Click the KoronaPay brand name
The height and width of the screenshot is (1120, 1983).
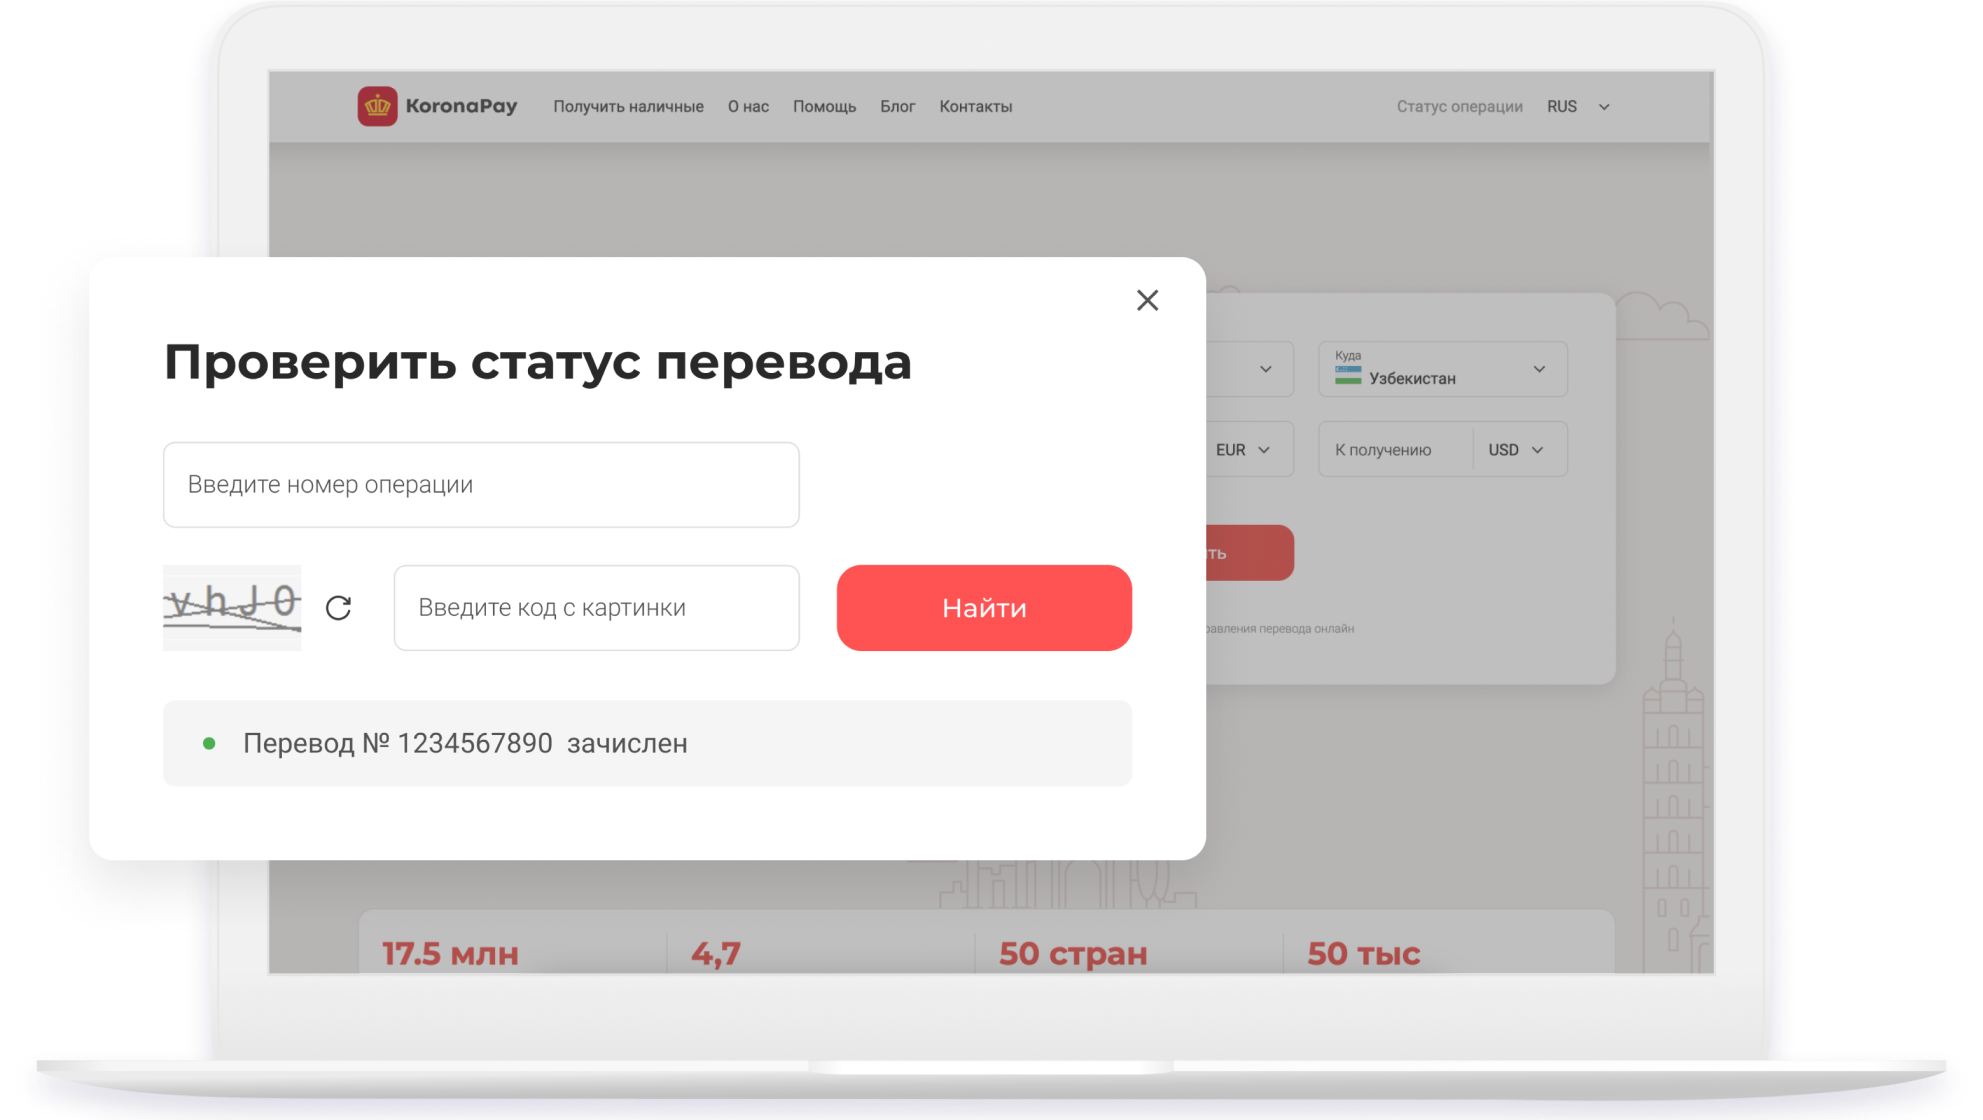point(461,106)
